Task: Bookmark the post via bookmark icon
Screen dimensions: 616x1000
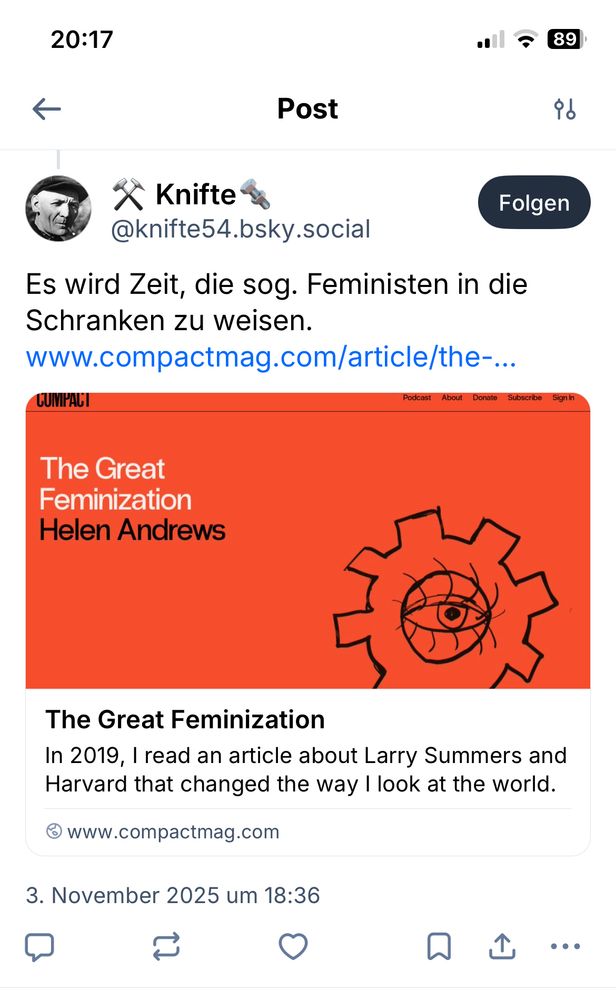Action: pos(437,945)
